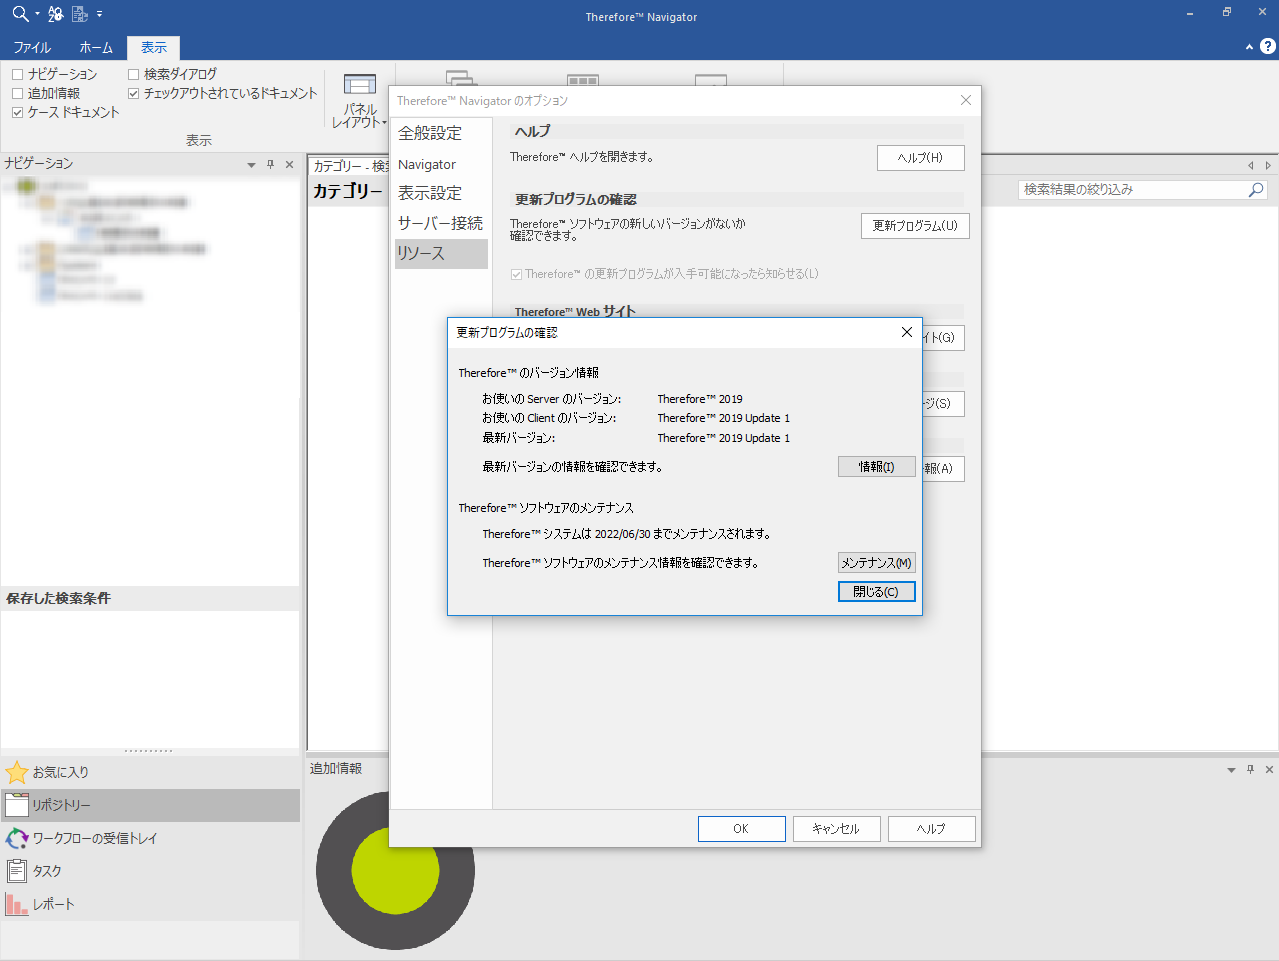Enable the 検索ダイアログ checkbox

click(x=133, y=74)
